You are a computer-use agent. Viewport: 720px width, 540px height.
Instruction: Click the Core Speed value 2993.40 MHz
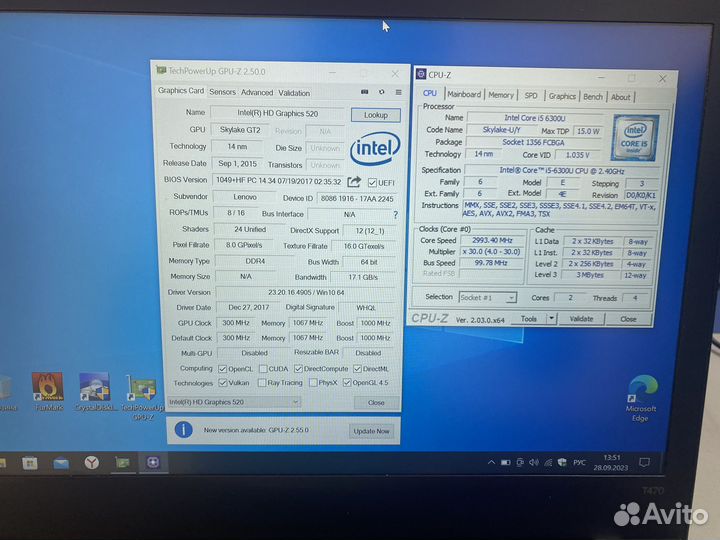(x=492, y=240)
